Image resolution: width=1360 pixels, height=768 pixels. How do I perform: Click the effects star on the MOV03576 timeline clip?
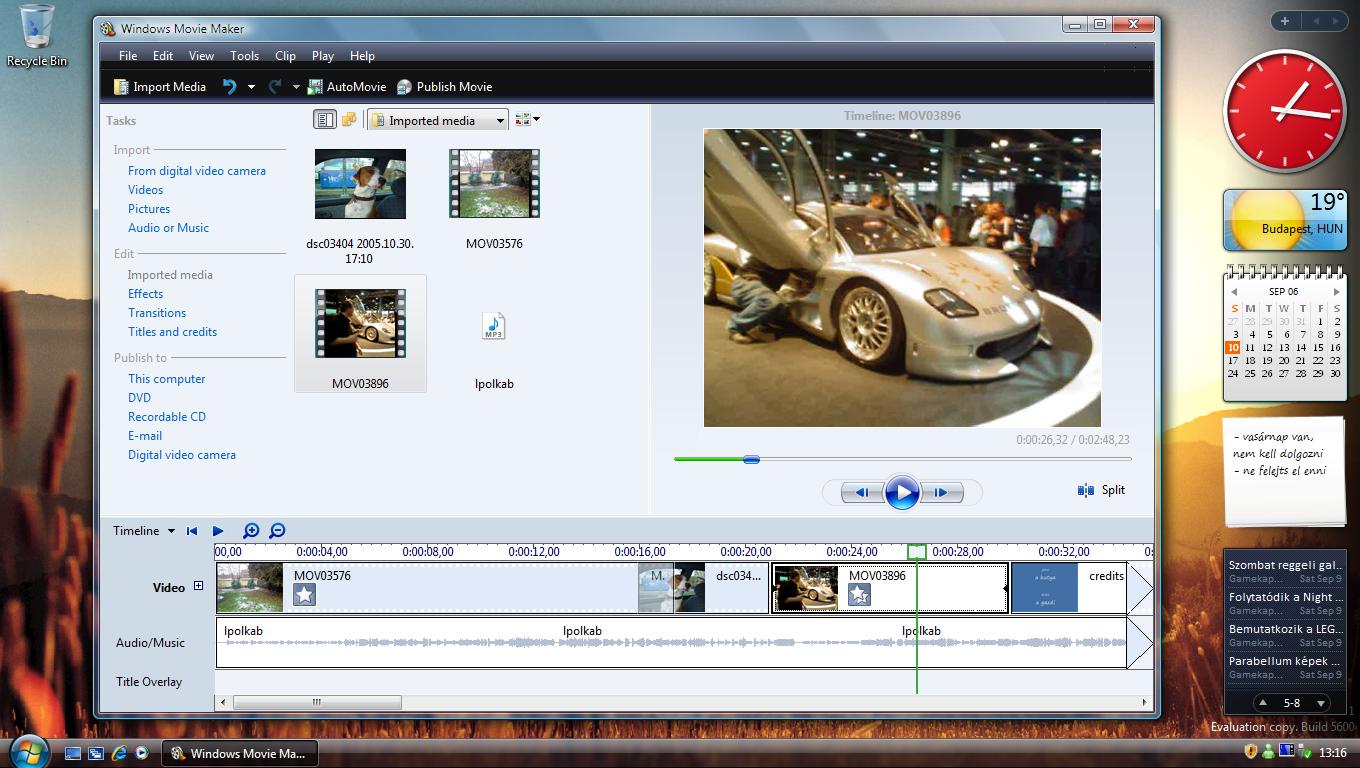coord(304,595)
